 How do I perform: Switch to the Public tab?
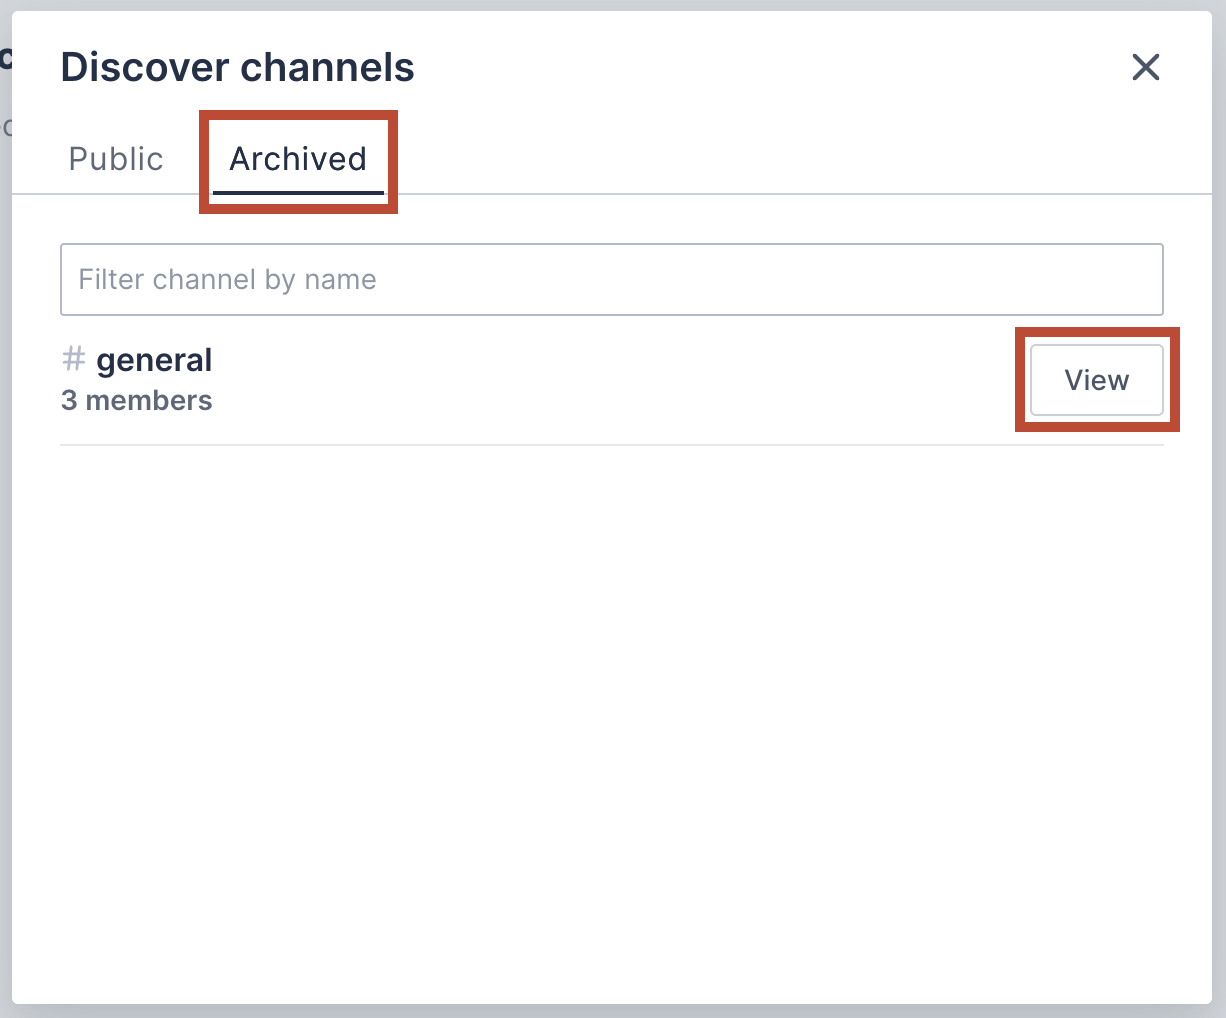click(x=116, y=159)
